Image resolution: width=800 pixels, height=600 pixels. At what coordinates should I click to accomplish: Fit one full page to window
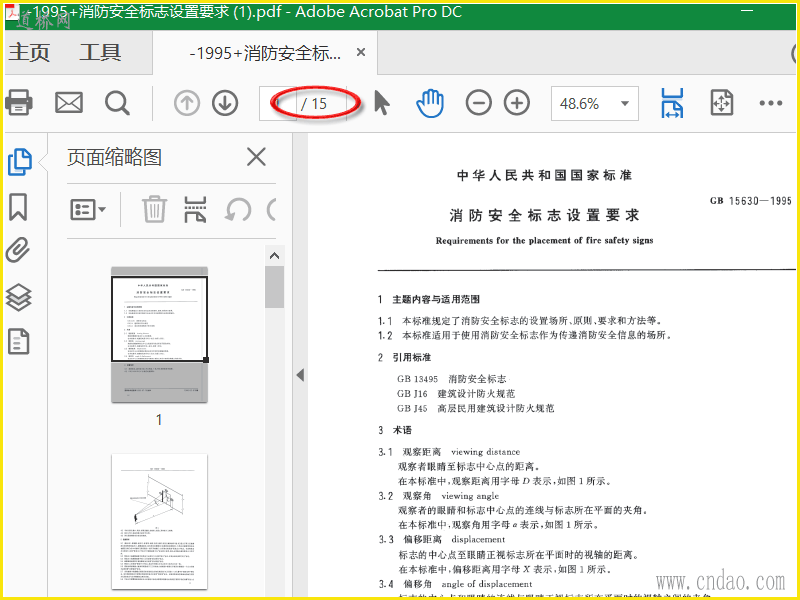722,103
